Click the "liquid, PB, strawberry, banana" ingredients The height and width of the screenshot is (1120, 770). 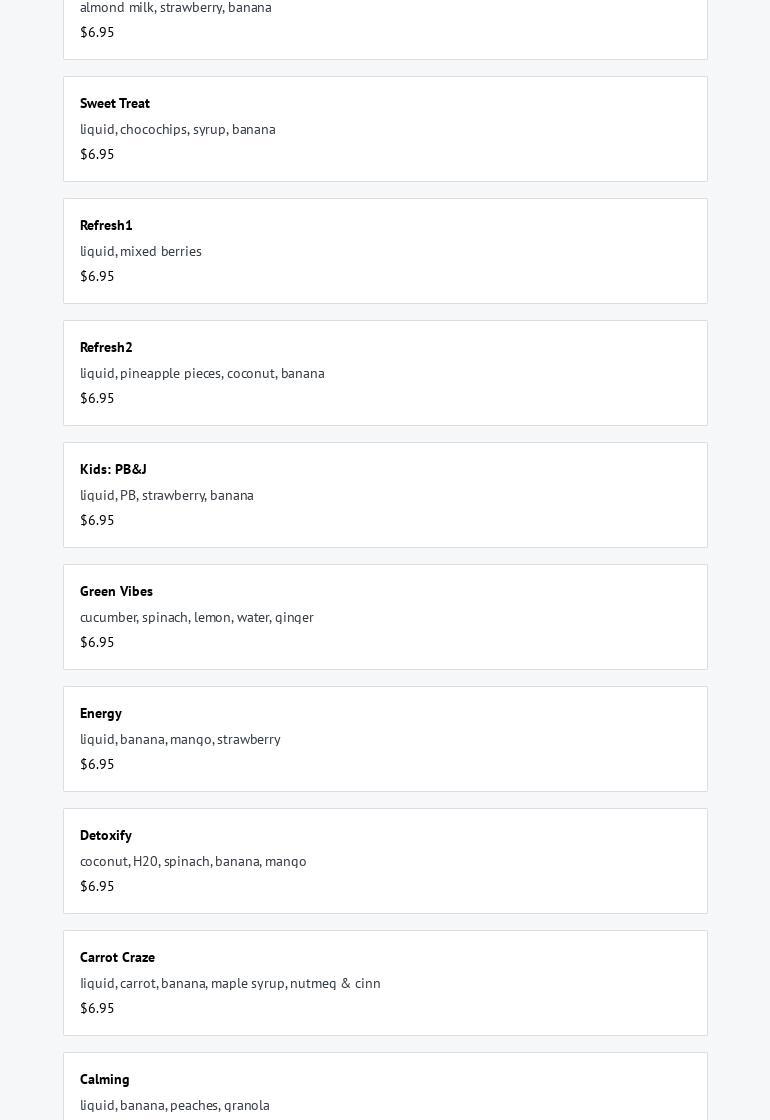[x=167, y=495]
